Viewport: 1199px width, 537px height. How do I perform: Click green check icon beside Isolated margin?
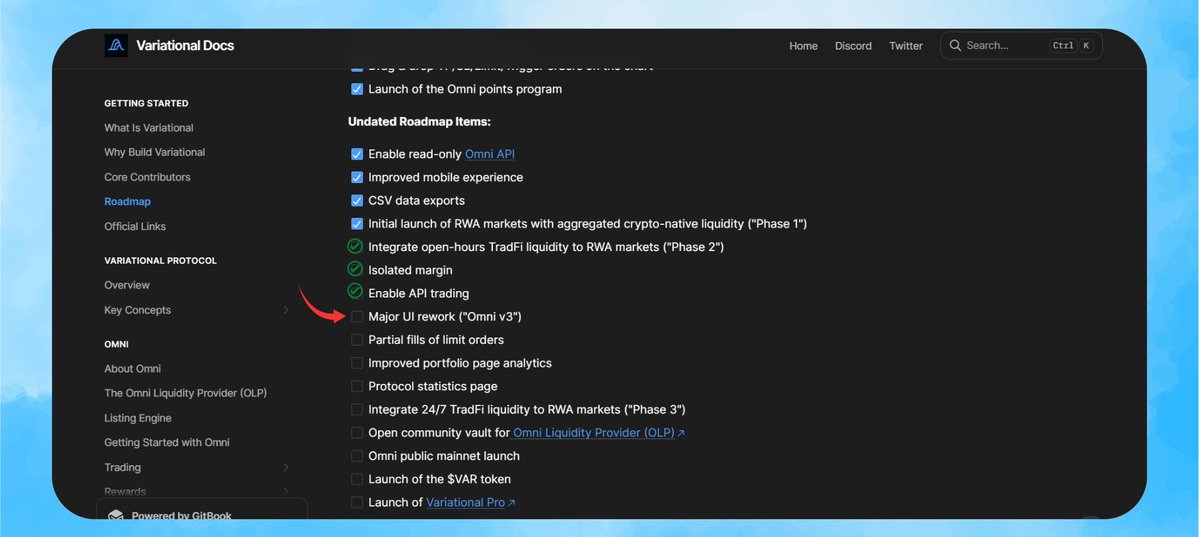coord(355,269)
